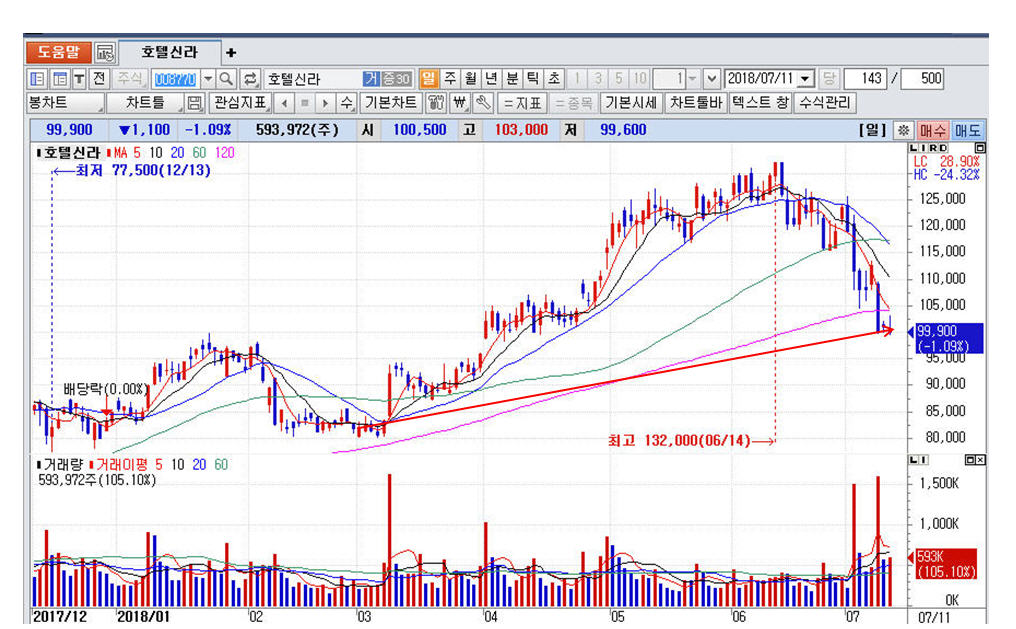The width and height of the screenshot is (1016, 629).
Task: Click the blue 매도 sell button
Action: click(967, 130)
